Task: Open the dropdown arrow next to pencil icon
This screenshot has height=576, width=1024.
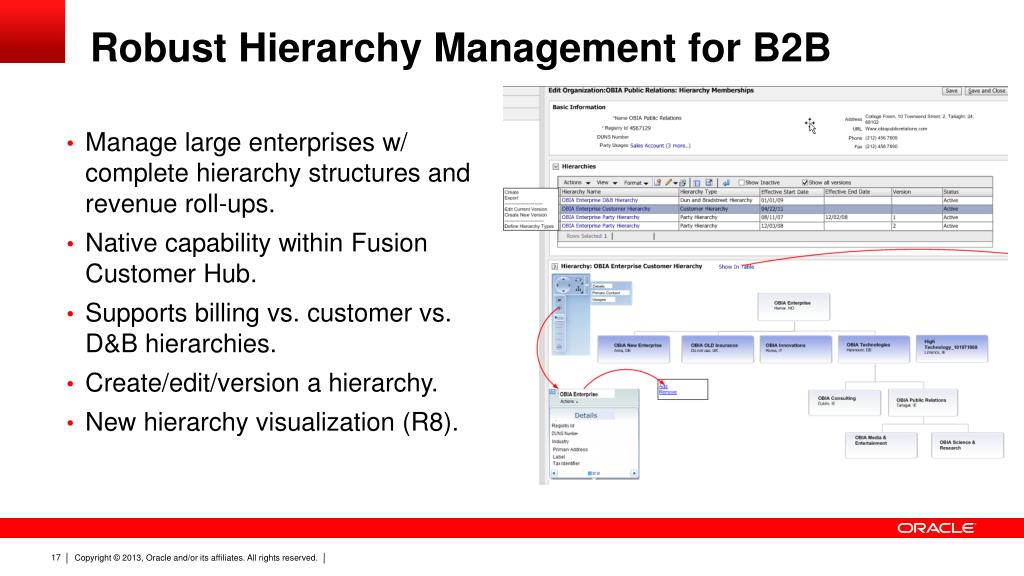Action: click(x=676, y=184)
